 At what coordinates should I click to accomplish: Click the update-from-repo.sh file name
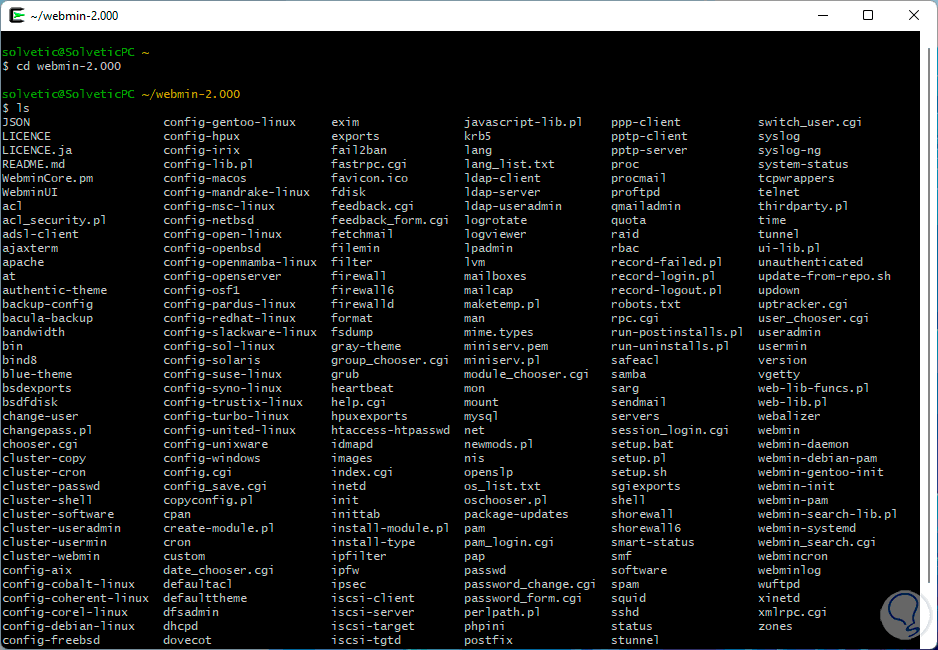[824, 276]
